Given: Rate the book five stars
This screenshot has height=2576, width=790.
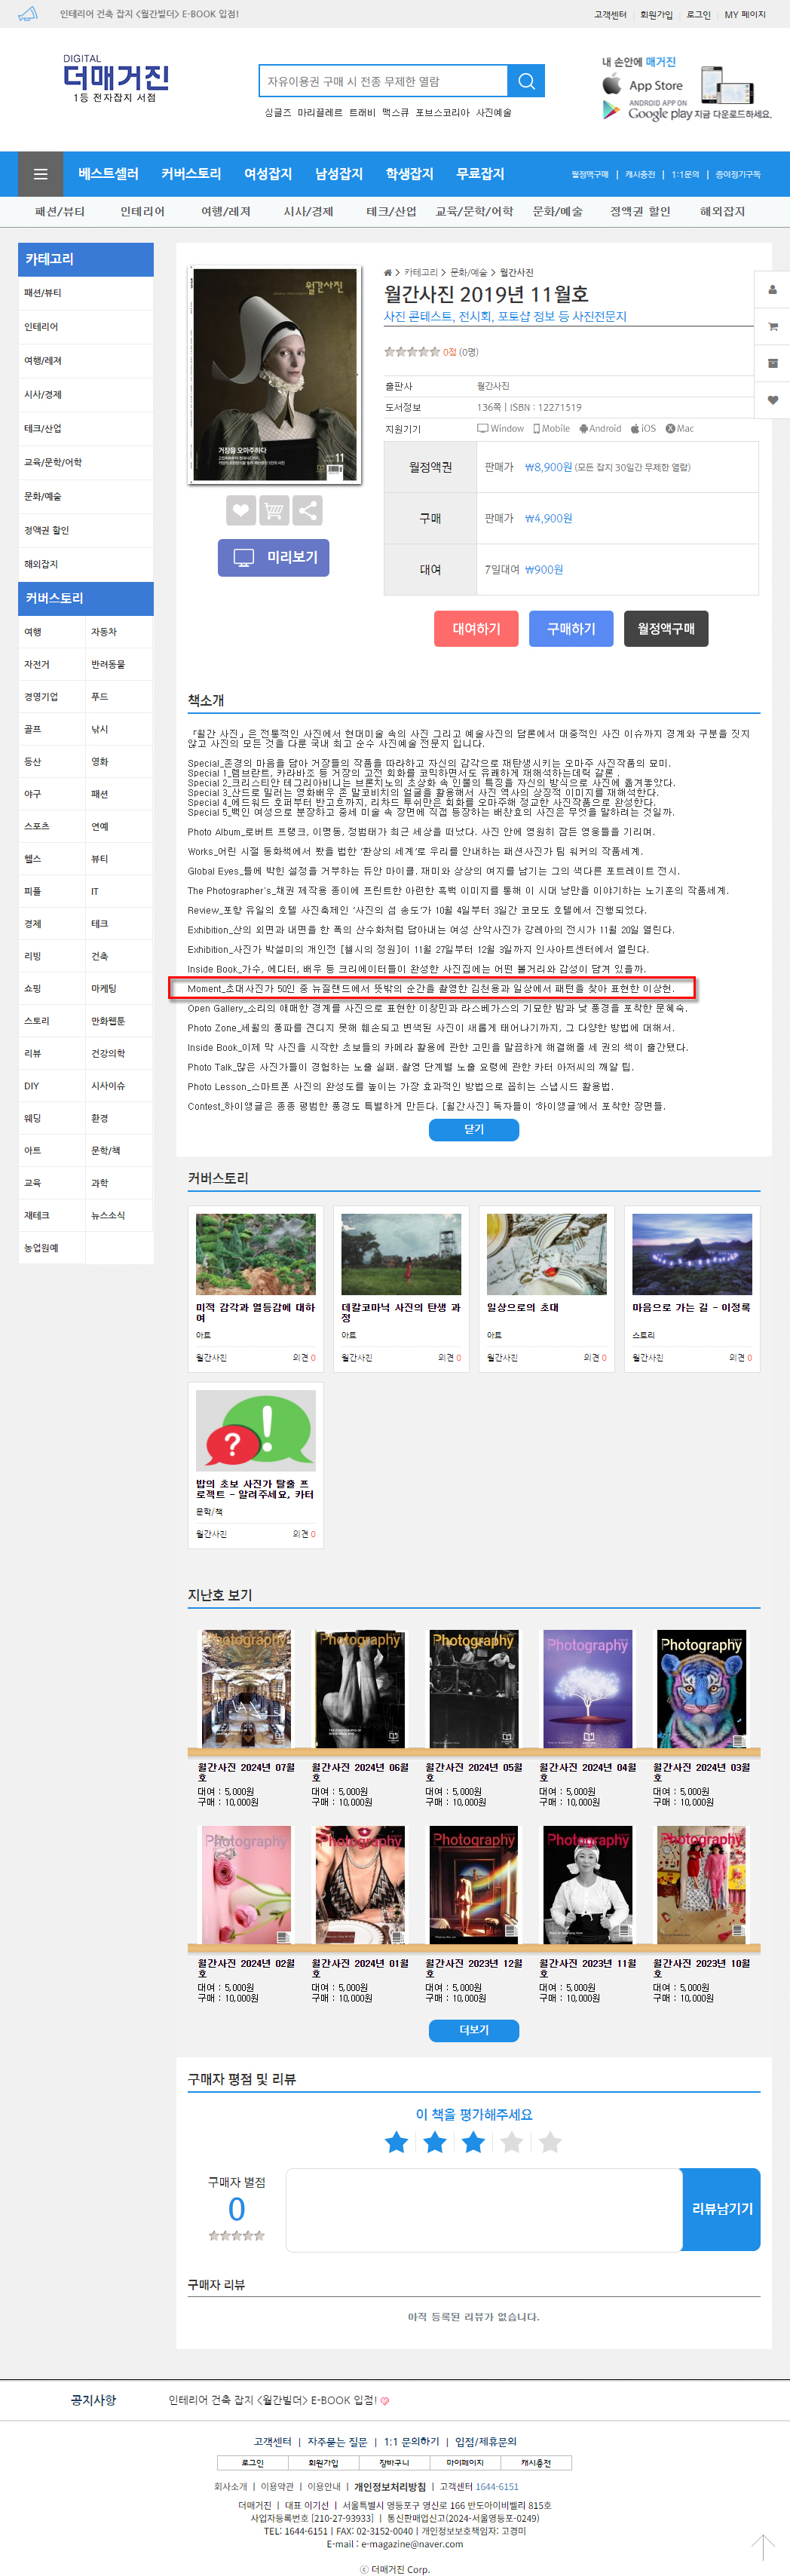Looking at the screenshot, I should (550, 2142).
